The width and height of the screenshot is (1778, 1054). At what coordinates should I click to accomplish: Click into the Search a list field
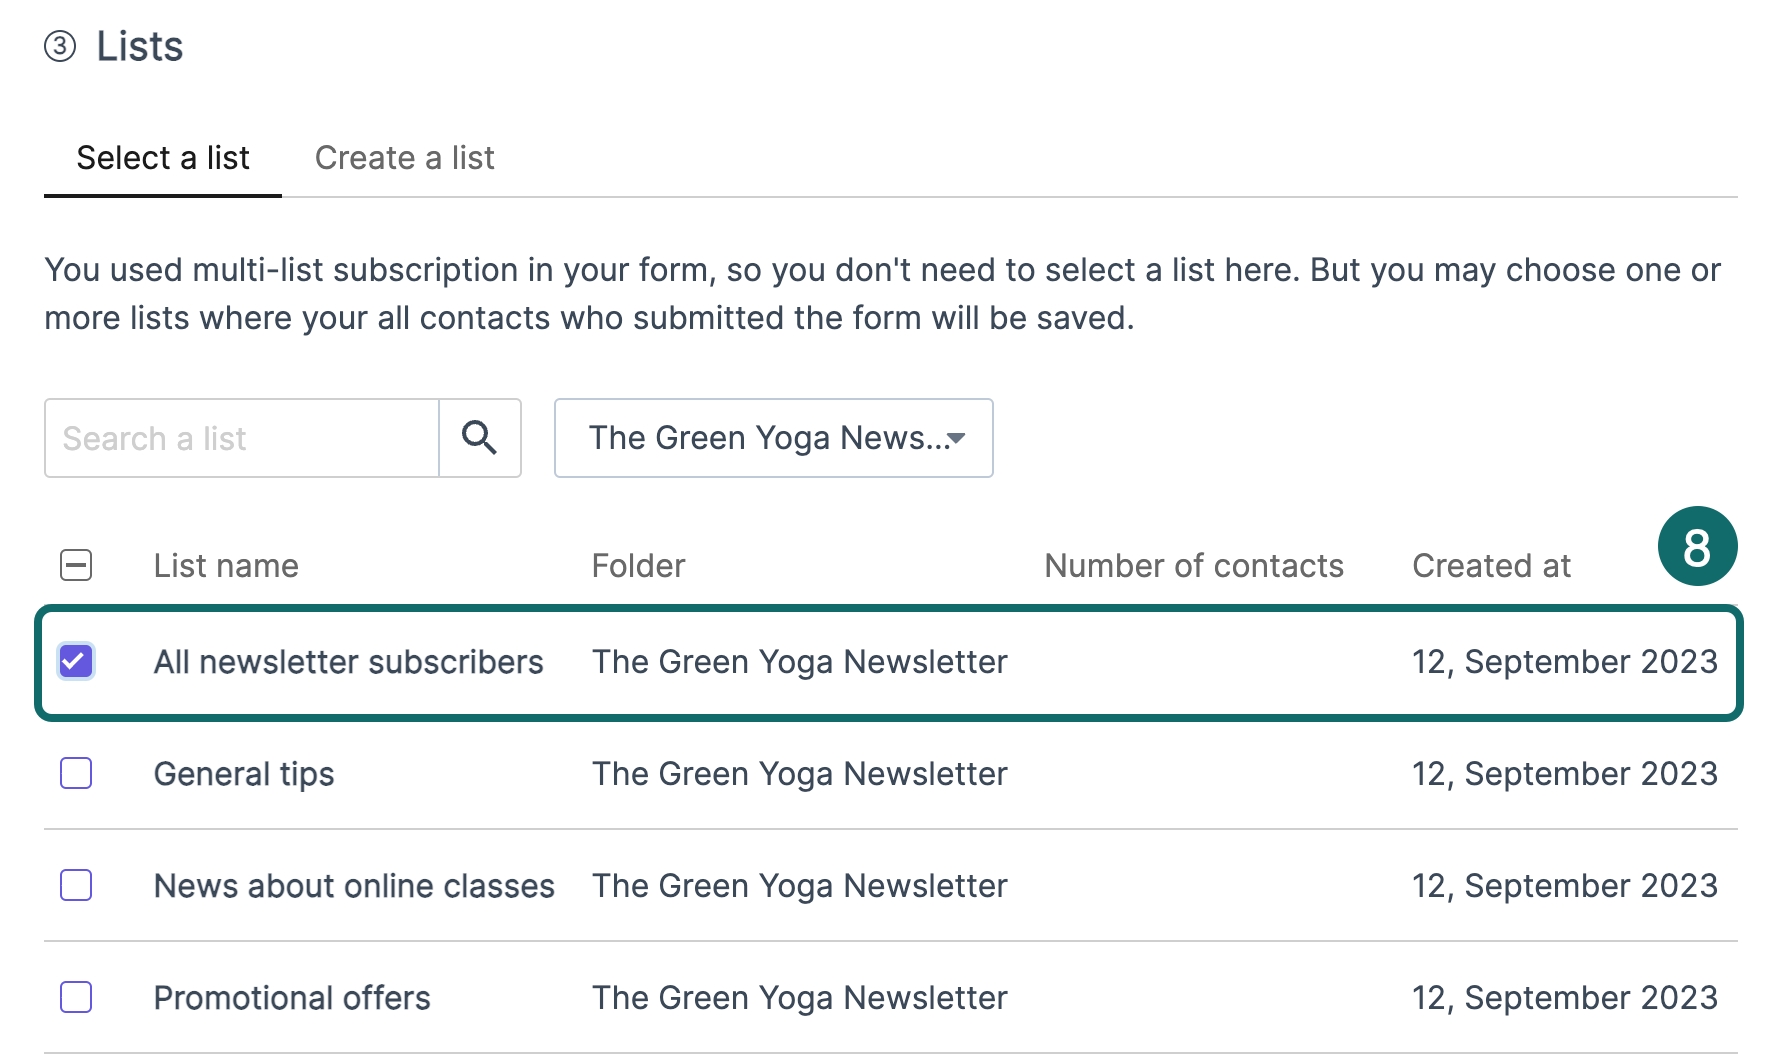pos(241,438)
